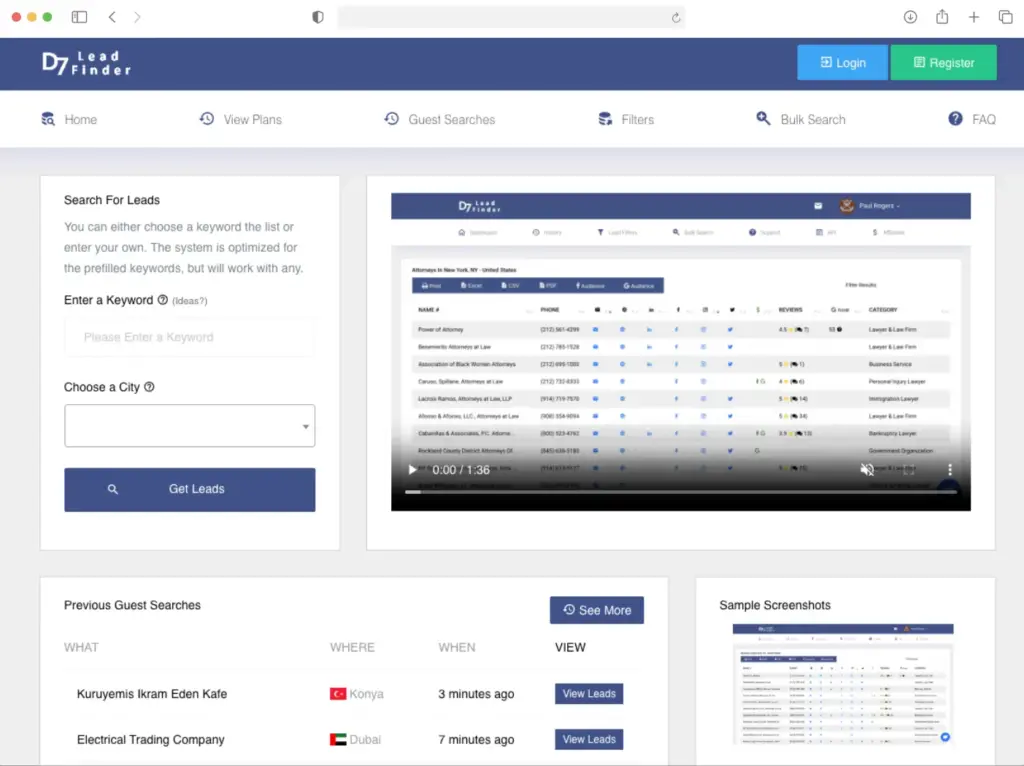This screenshot has height=766, width=1024.
Task: Expand the Choose a City dropdown
Action: click(190, 426)
